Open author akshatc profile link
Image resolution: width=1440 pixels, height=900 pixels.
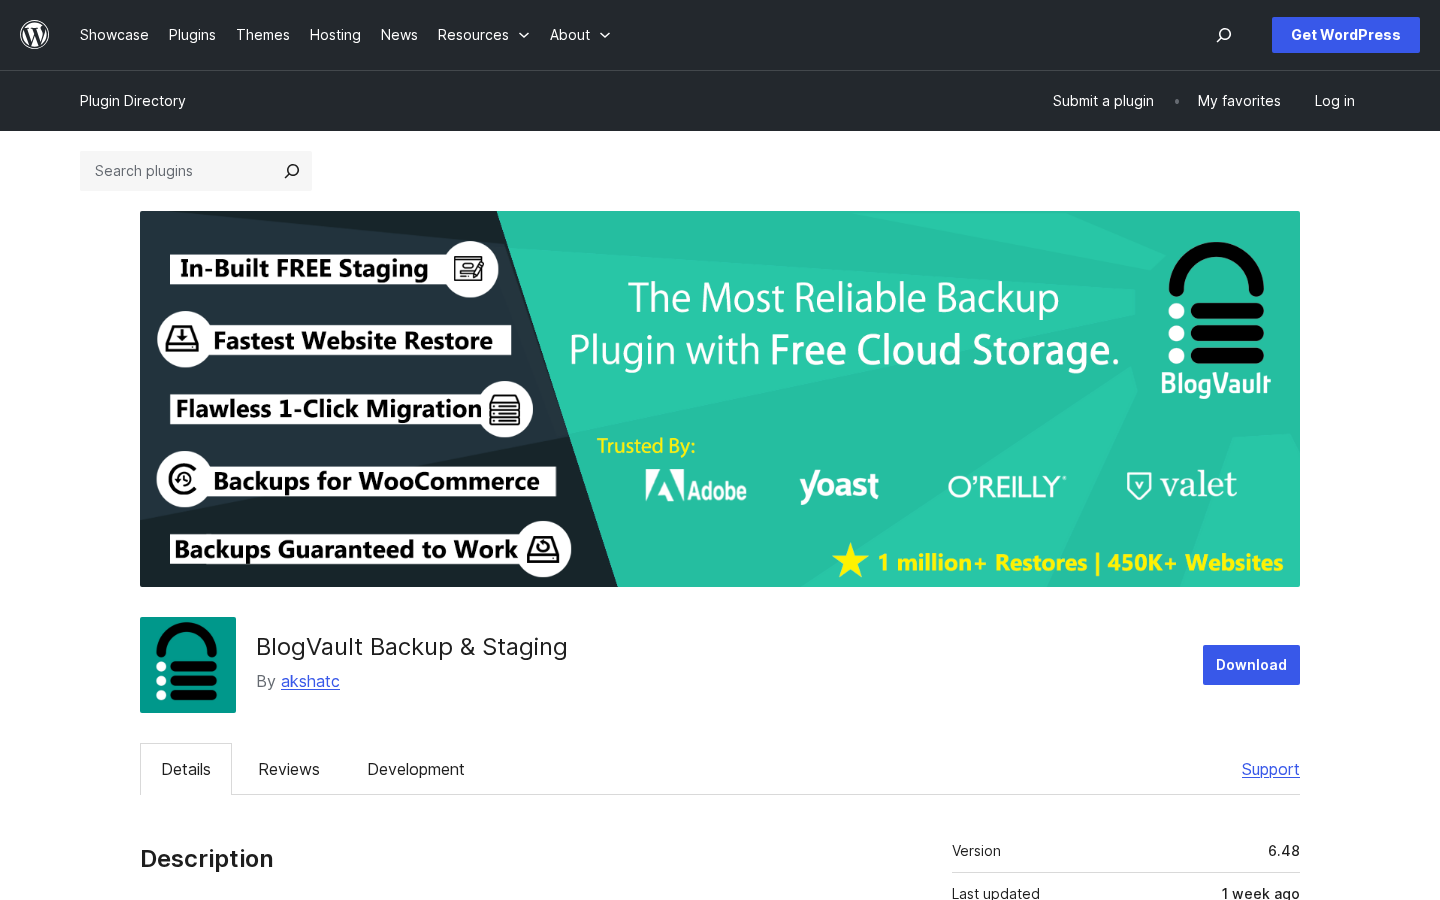310,681
